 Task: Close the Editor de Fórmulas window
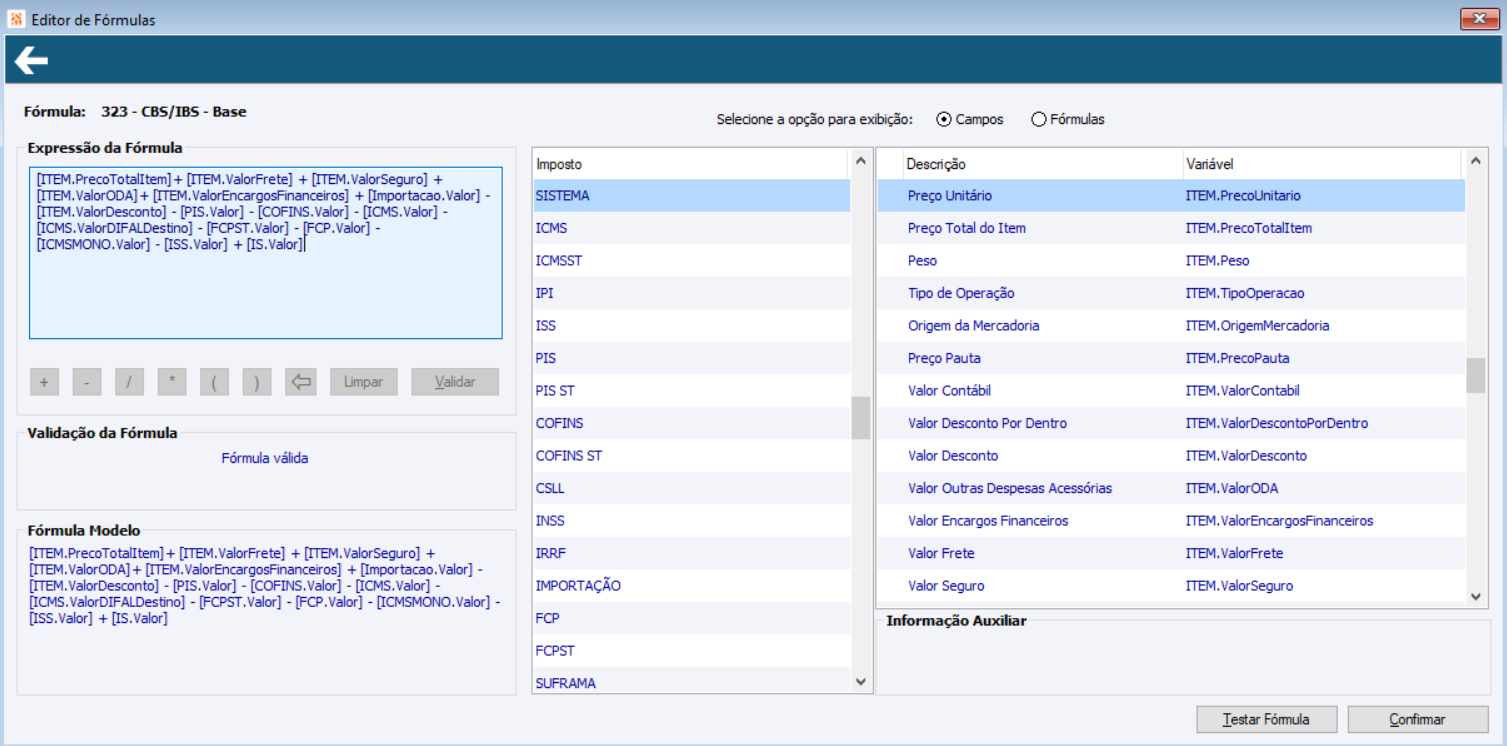pyautogui.click(x=1480, y=19)
